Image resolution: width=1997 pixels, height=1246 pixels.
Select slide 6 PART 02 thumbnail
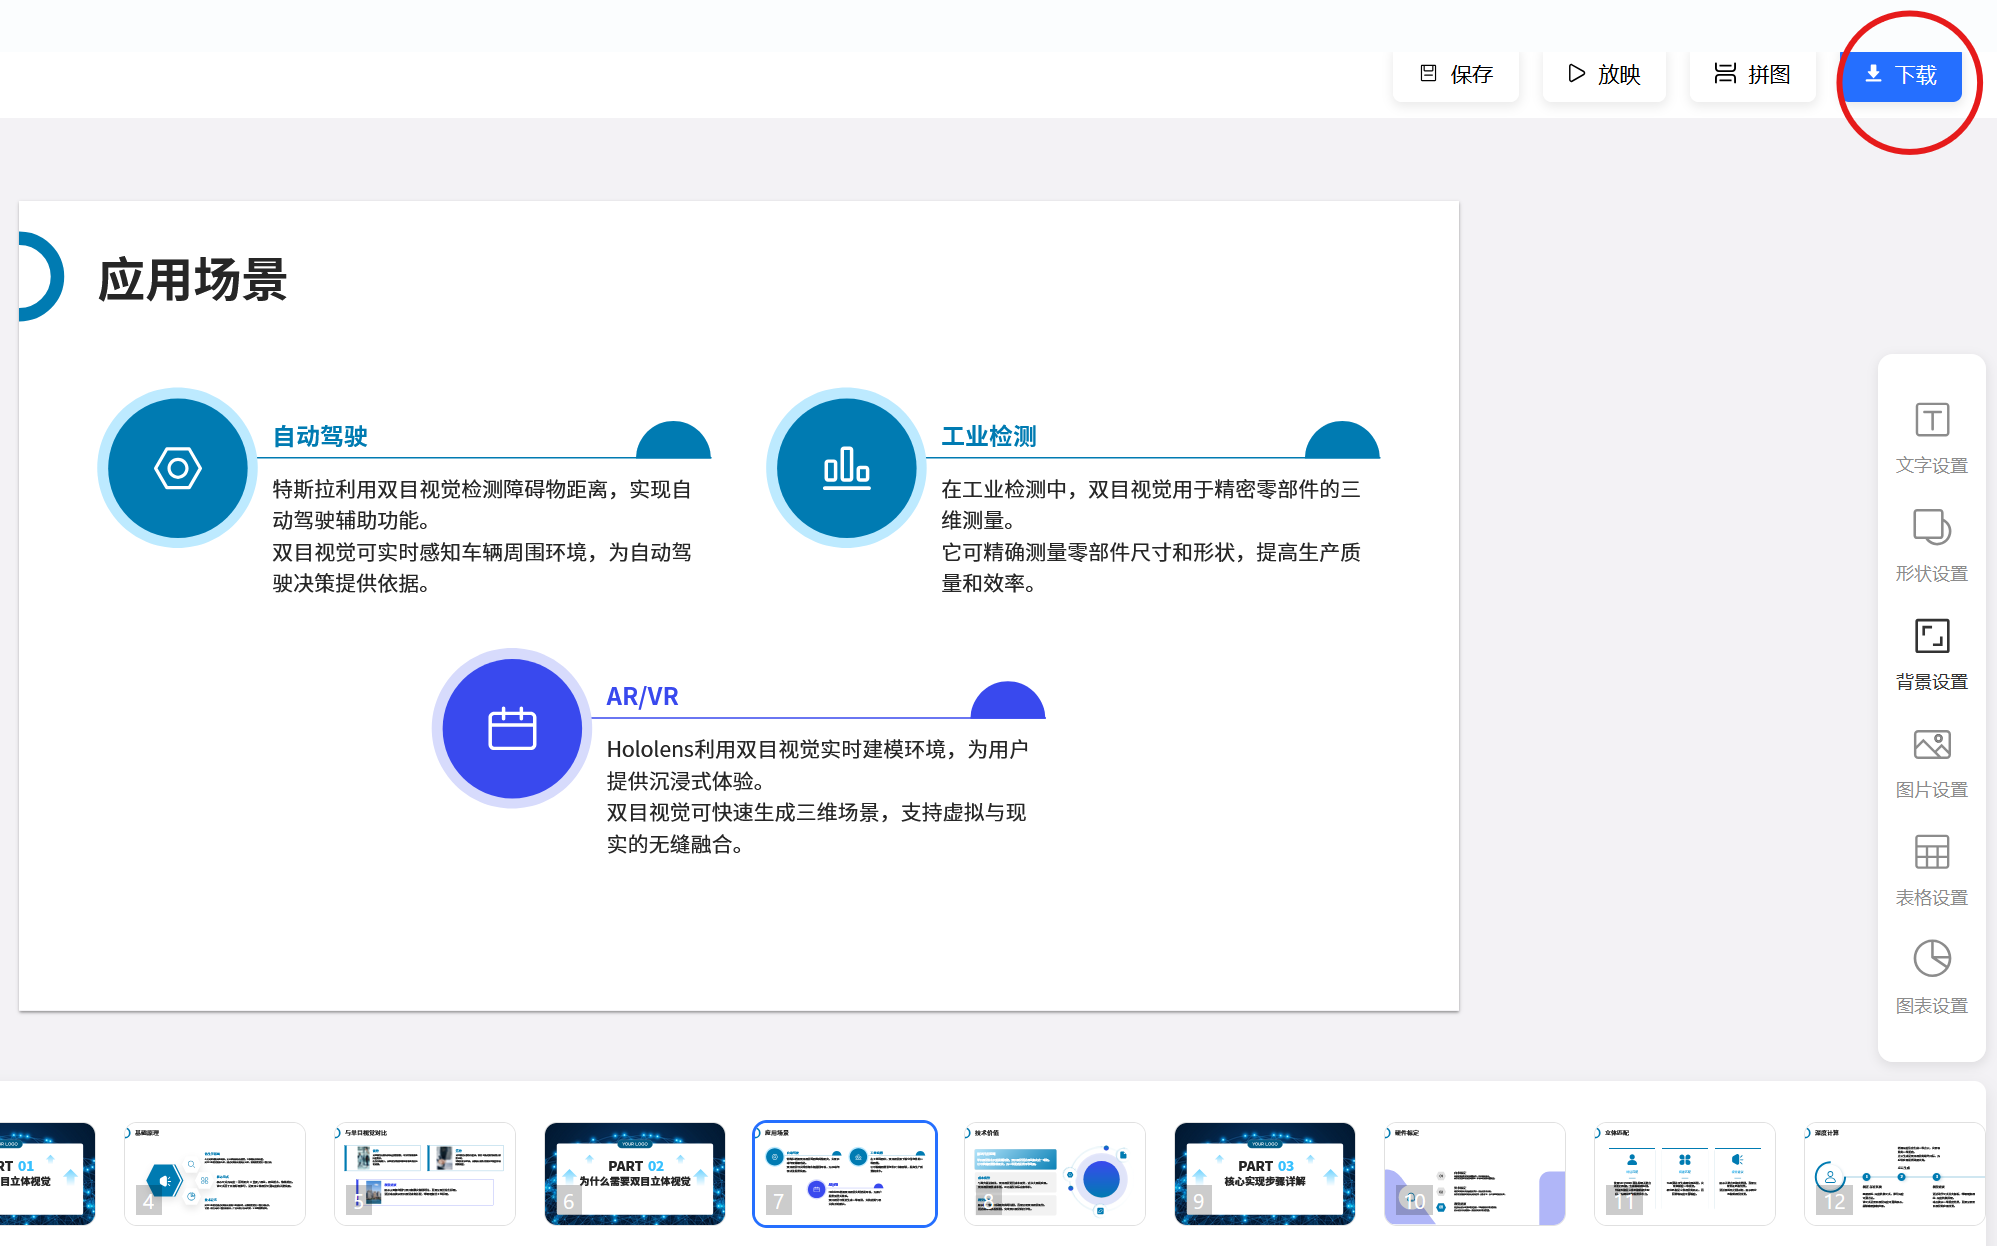click(x=635, y=1174)
